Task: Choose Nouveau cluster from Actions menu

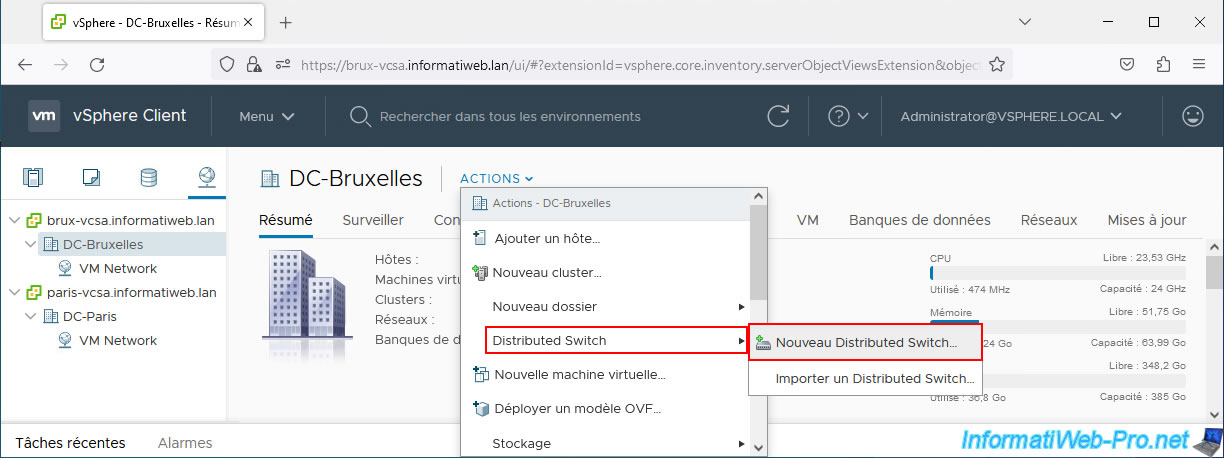Action: (x=606, y=272)
